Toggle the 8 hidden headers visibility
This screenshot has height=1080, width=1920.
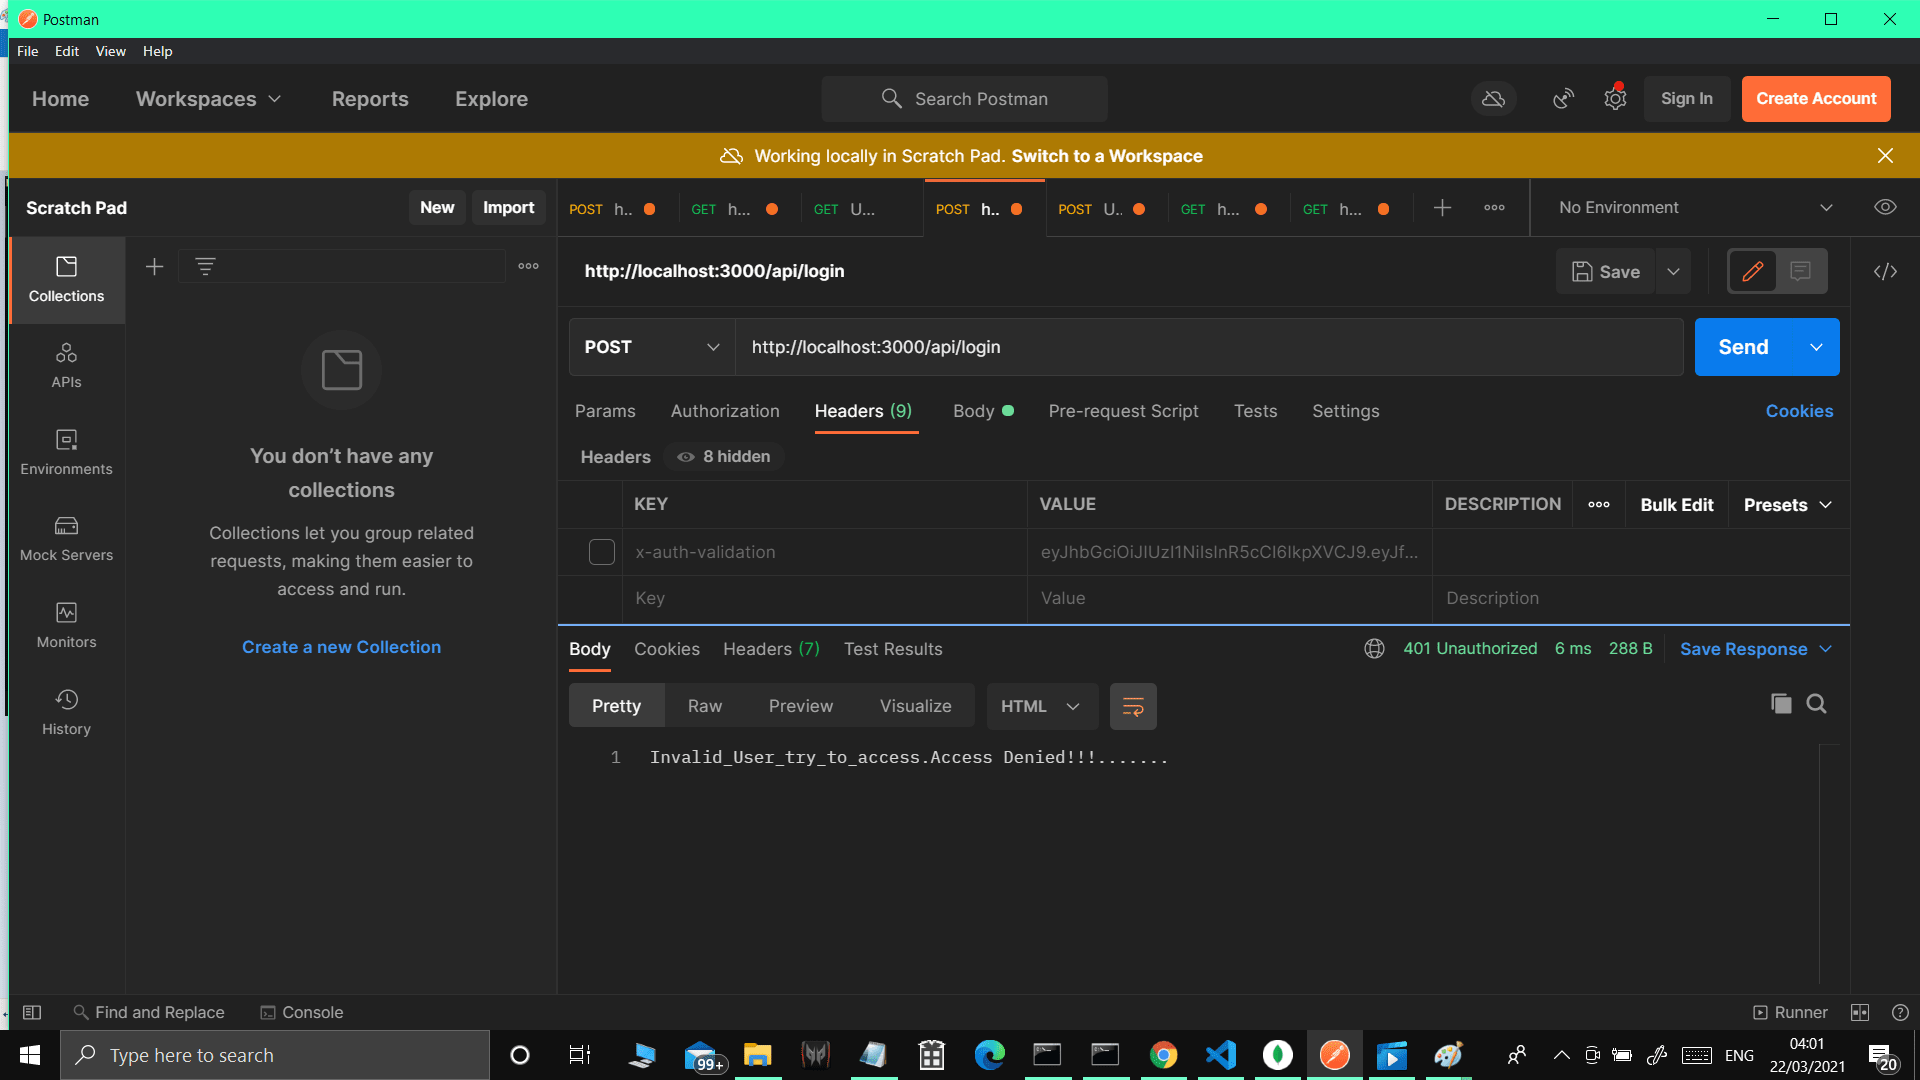click(724, 457)
